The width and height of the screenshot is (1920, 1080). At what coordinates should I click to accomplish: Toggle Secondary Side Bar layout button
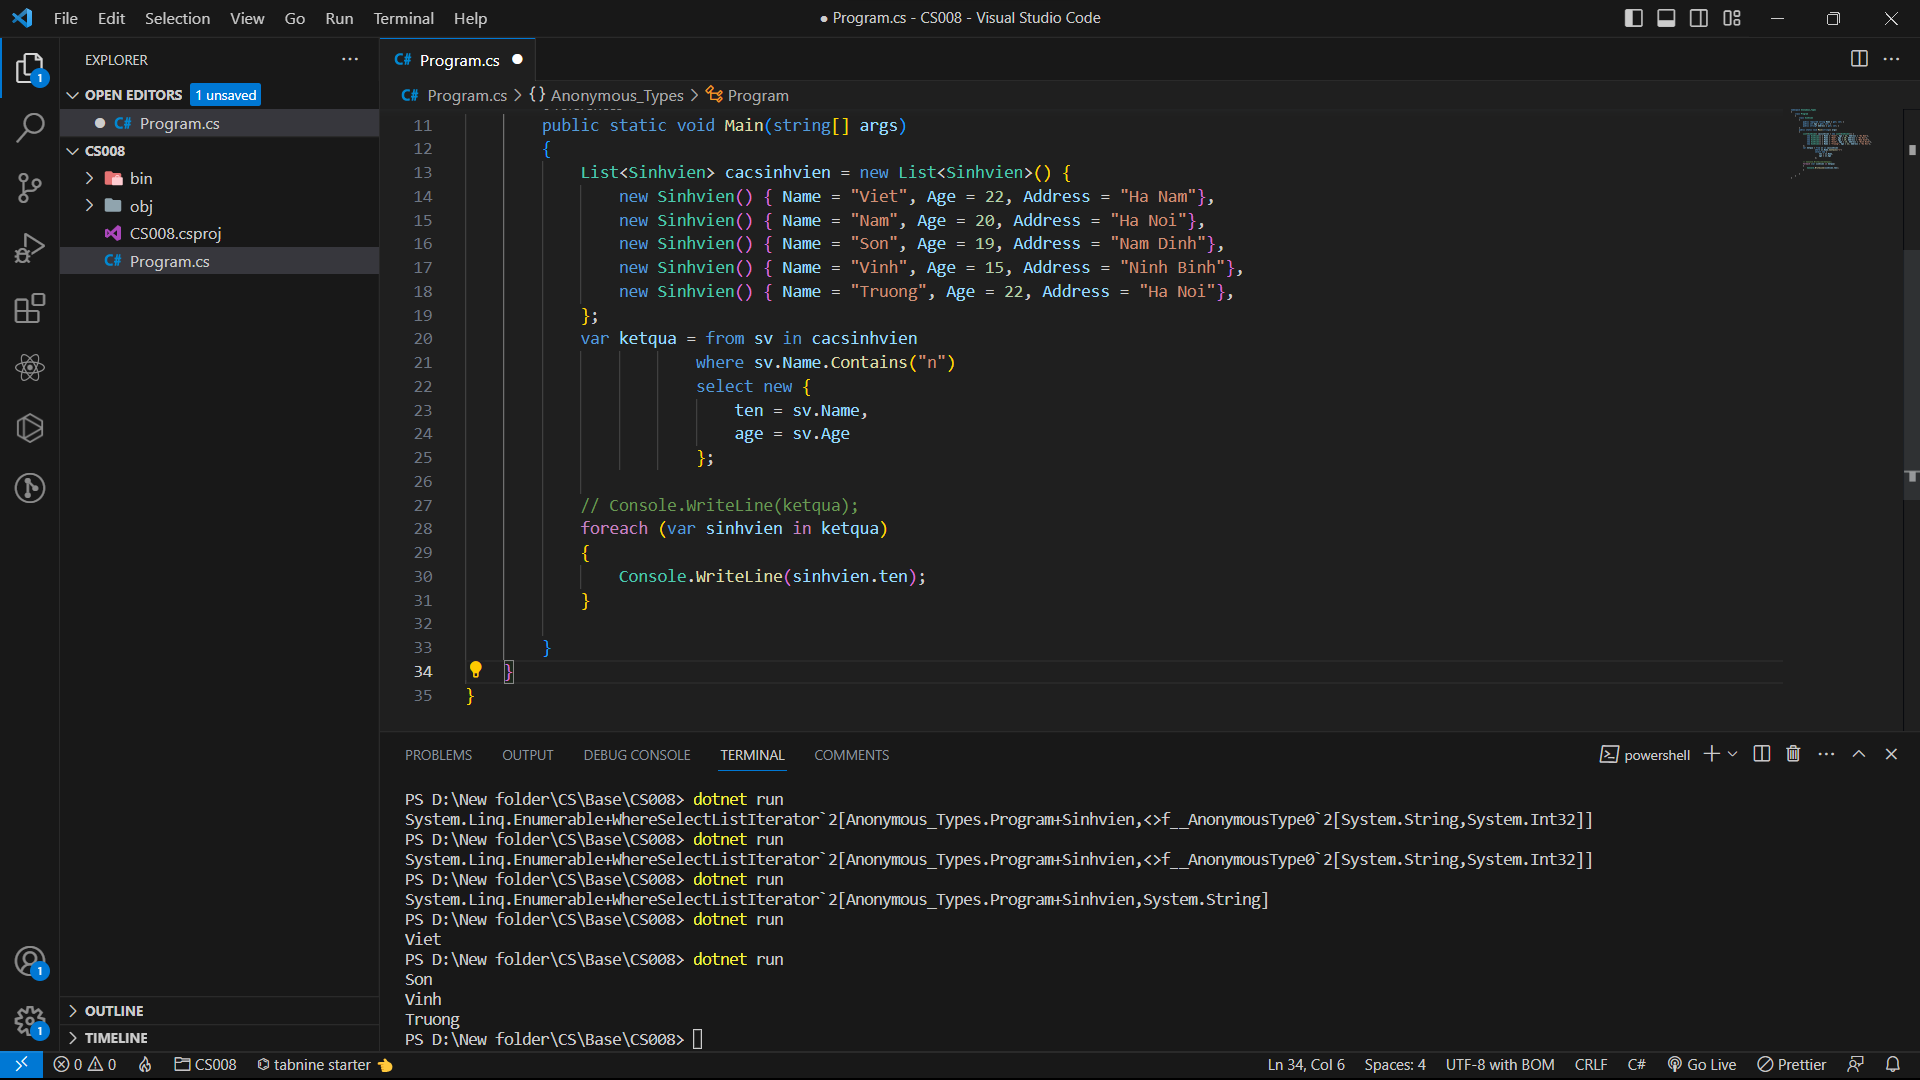[1699, 18]
